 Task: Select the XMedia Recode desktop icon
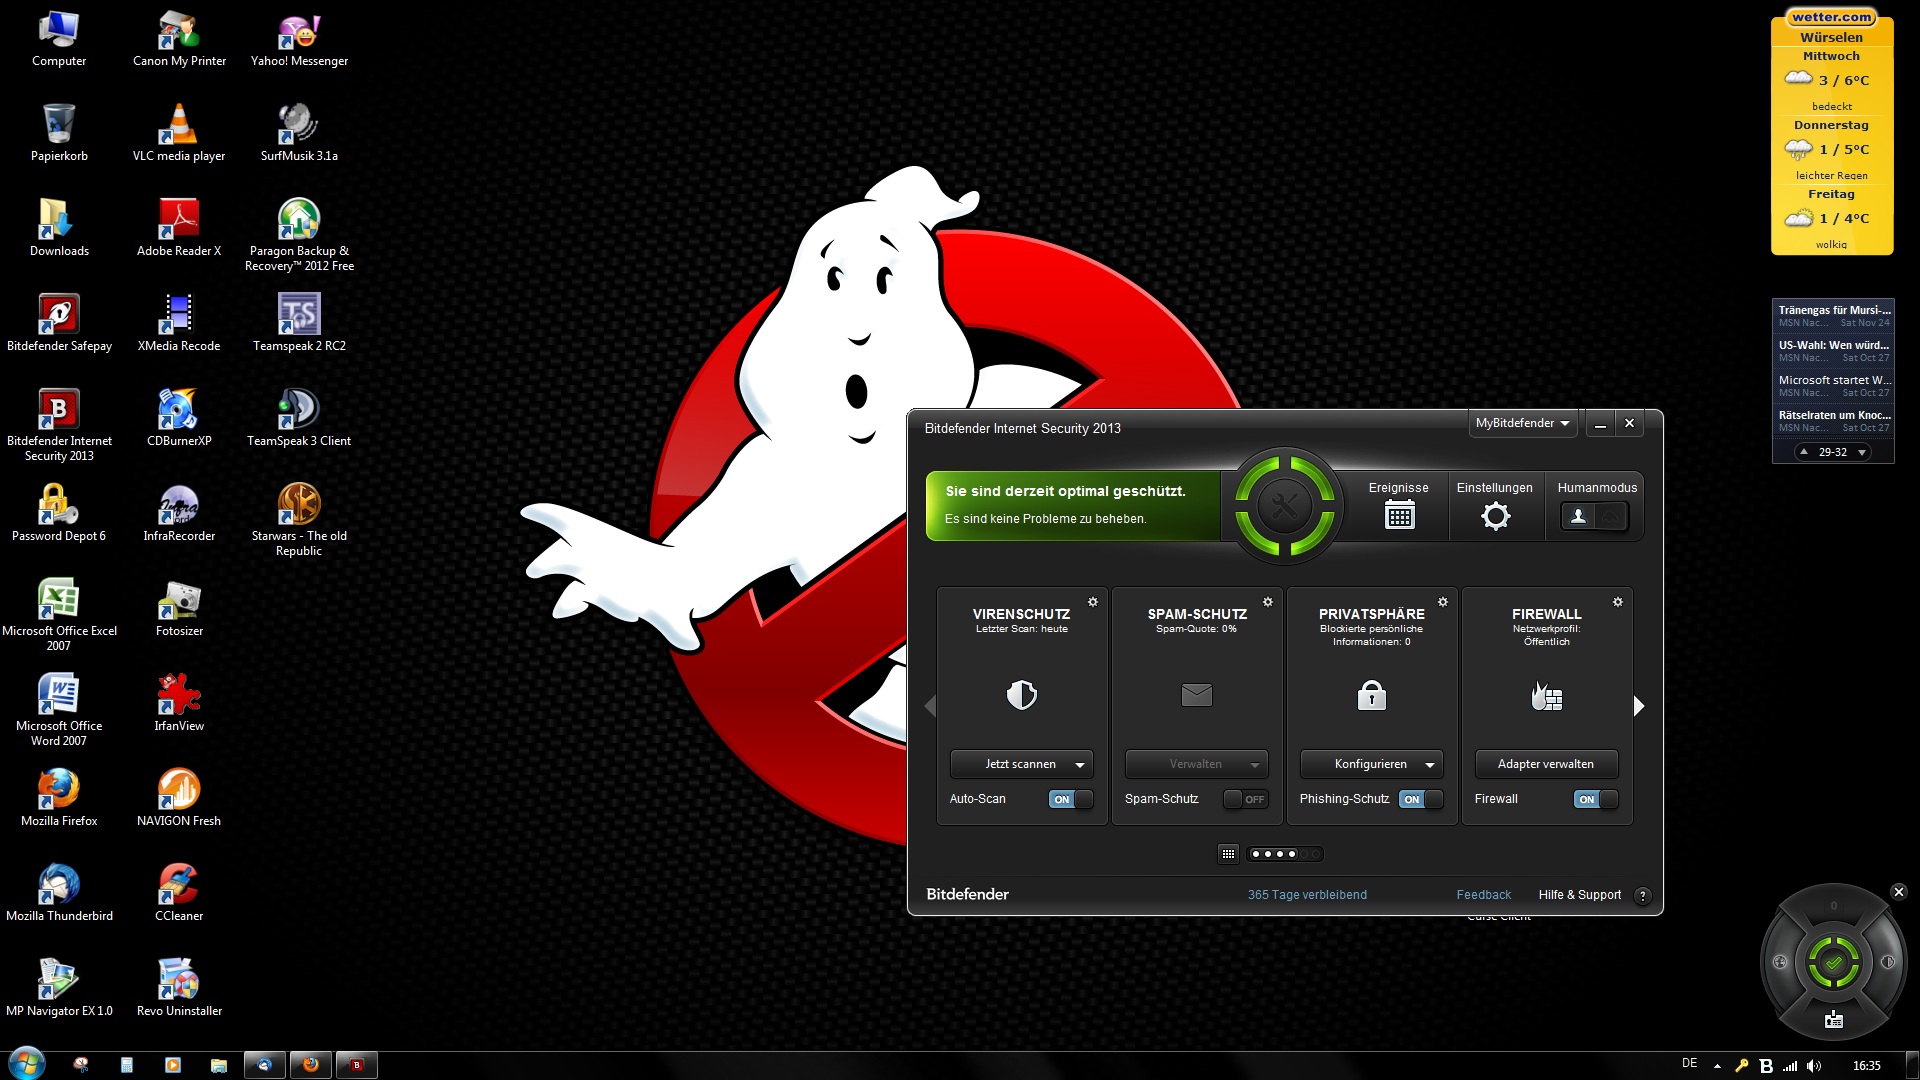coord(179,322)
